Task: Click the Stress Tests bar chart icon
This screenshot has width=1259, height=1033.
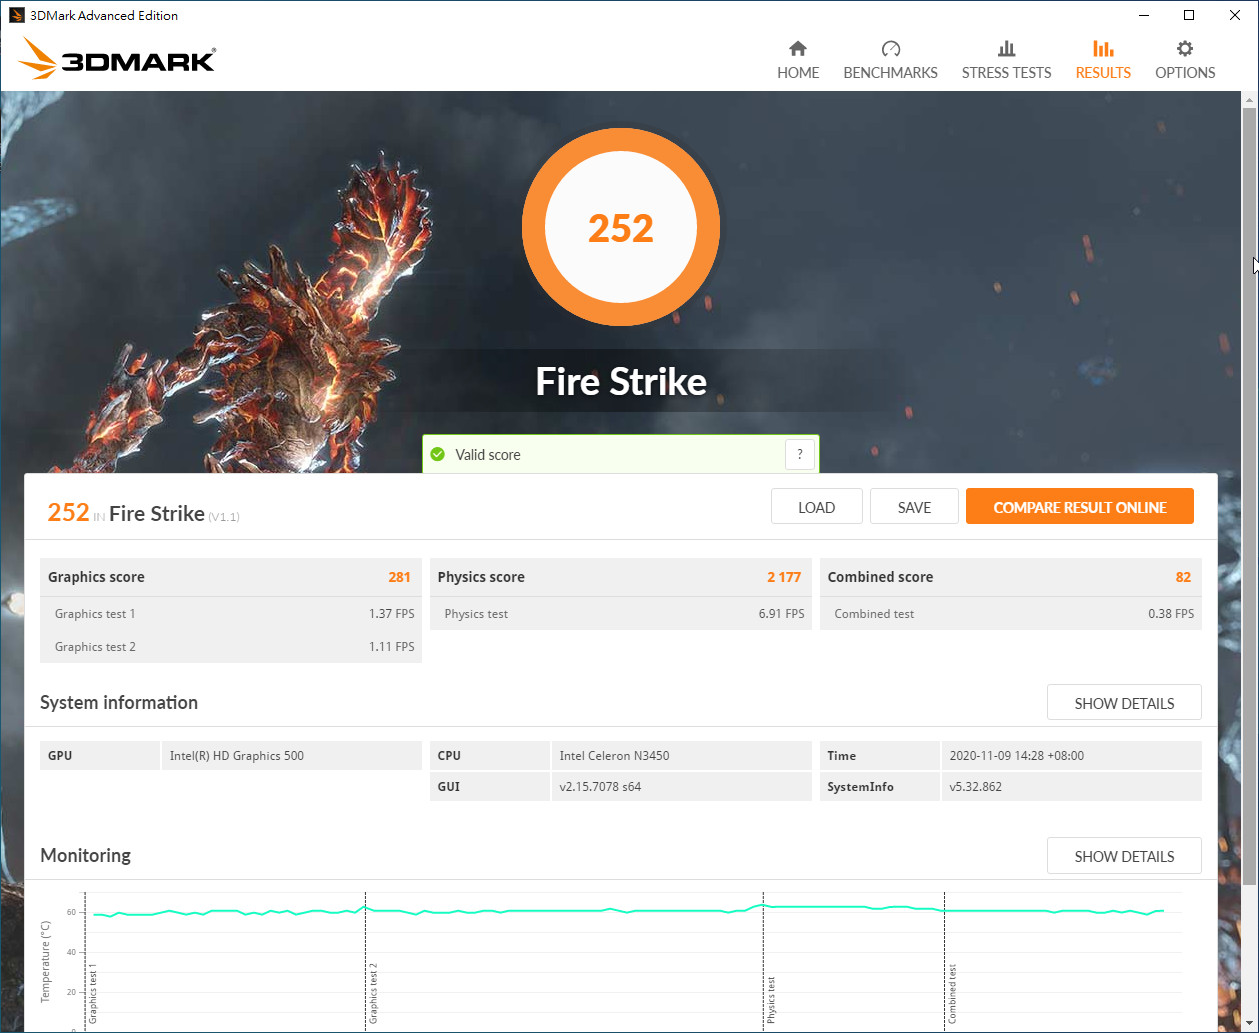Action: (x=1006, y=49)
